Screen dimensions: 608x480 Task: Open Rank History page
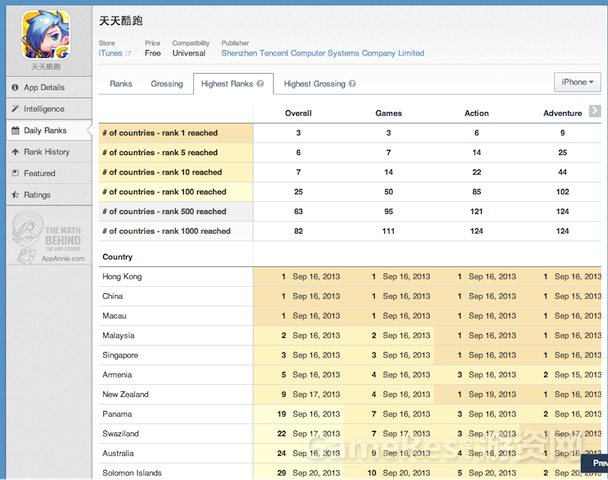point(49,152)
